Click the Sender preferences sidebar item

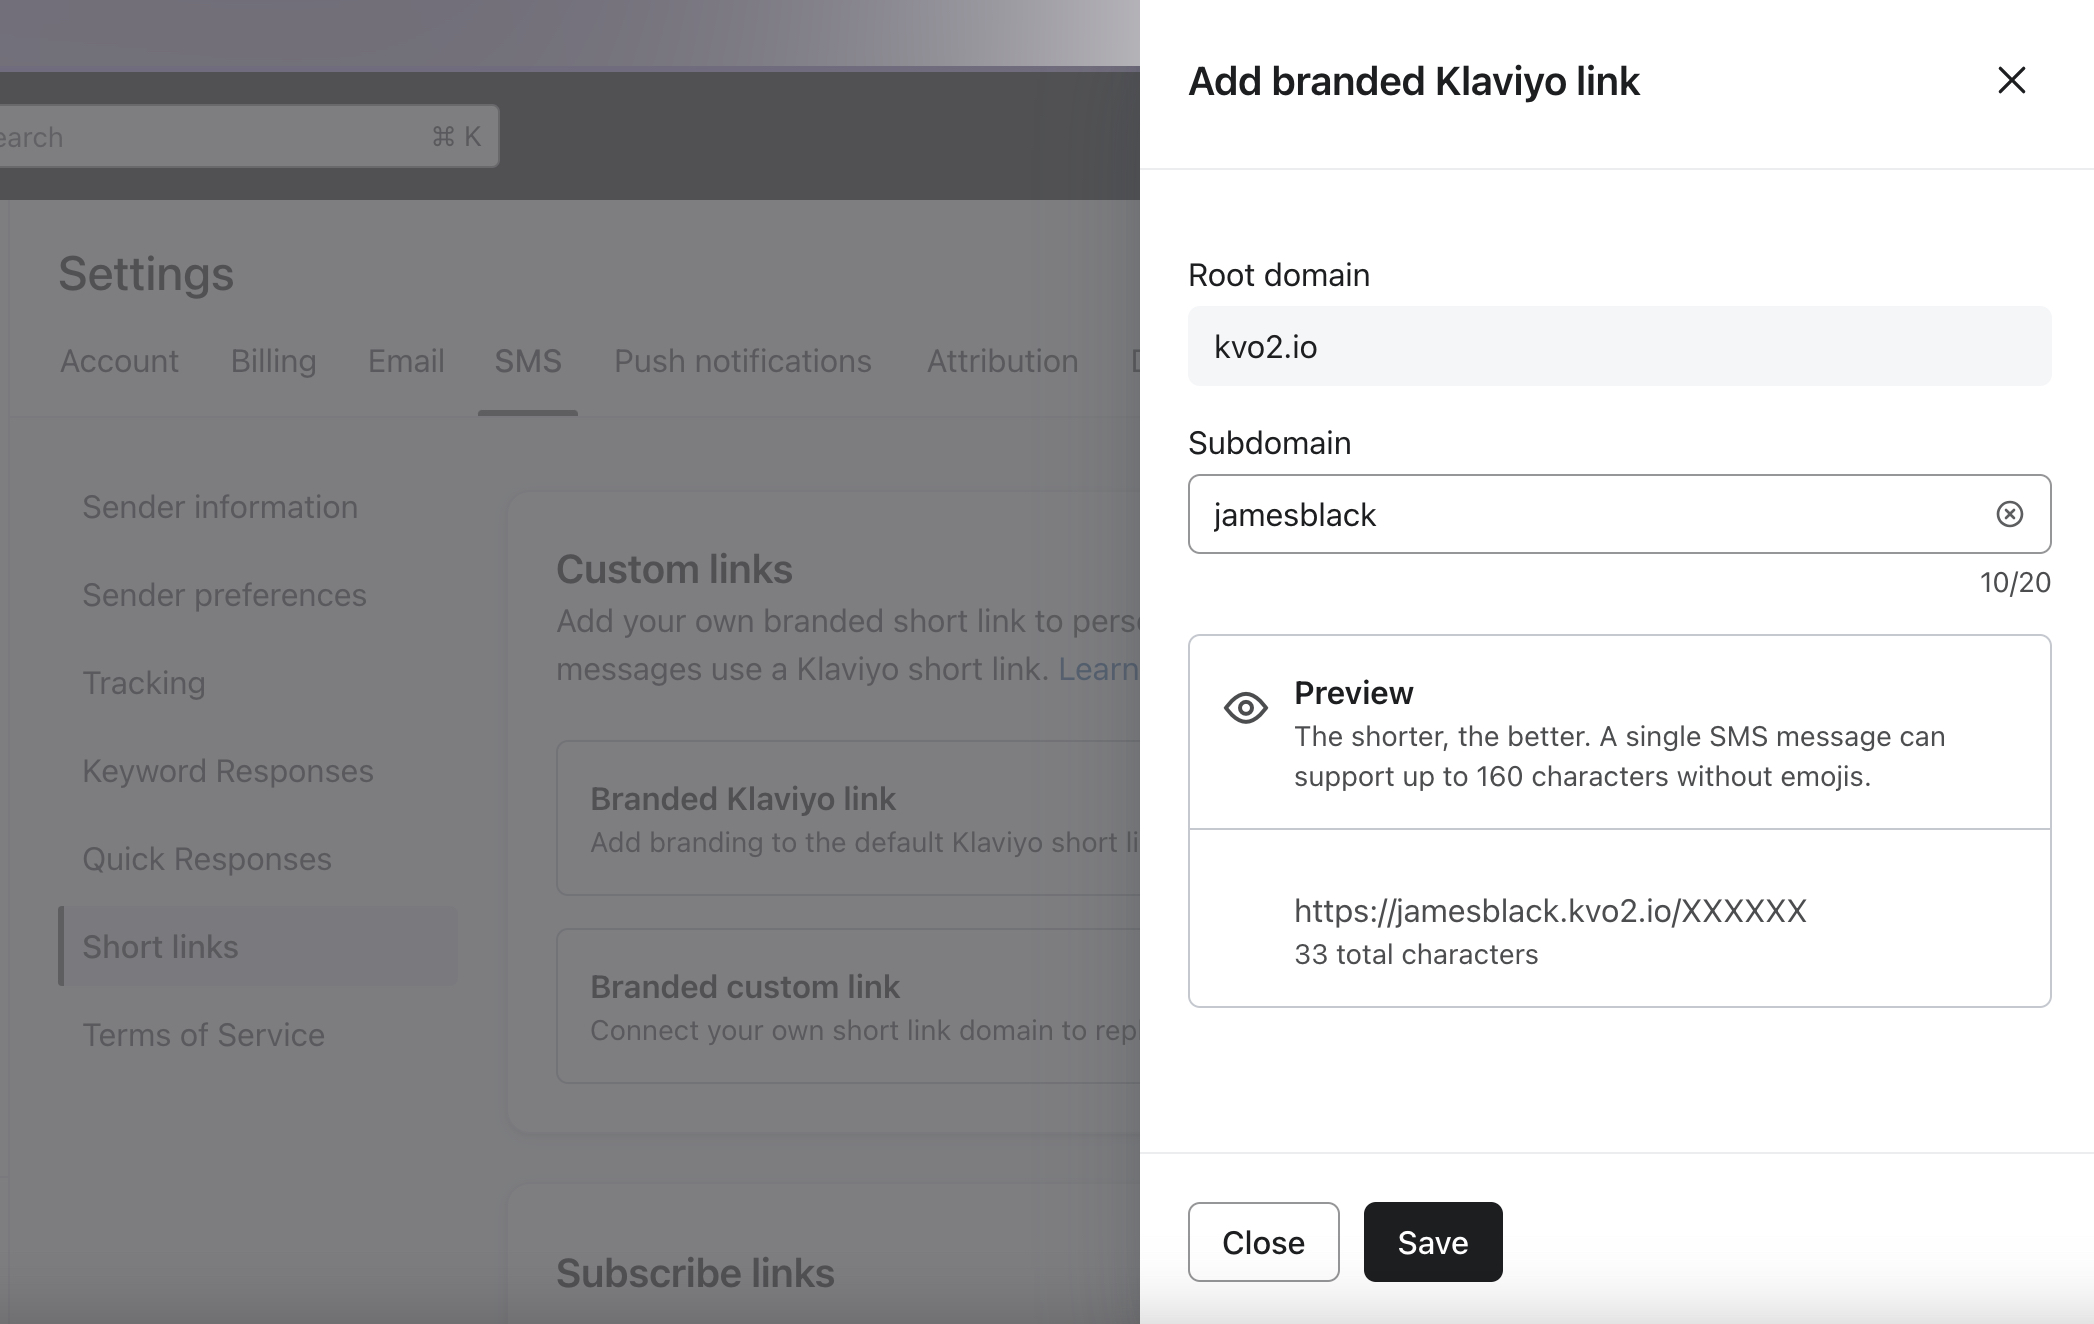coord(226,595)
